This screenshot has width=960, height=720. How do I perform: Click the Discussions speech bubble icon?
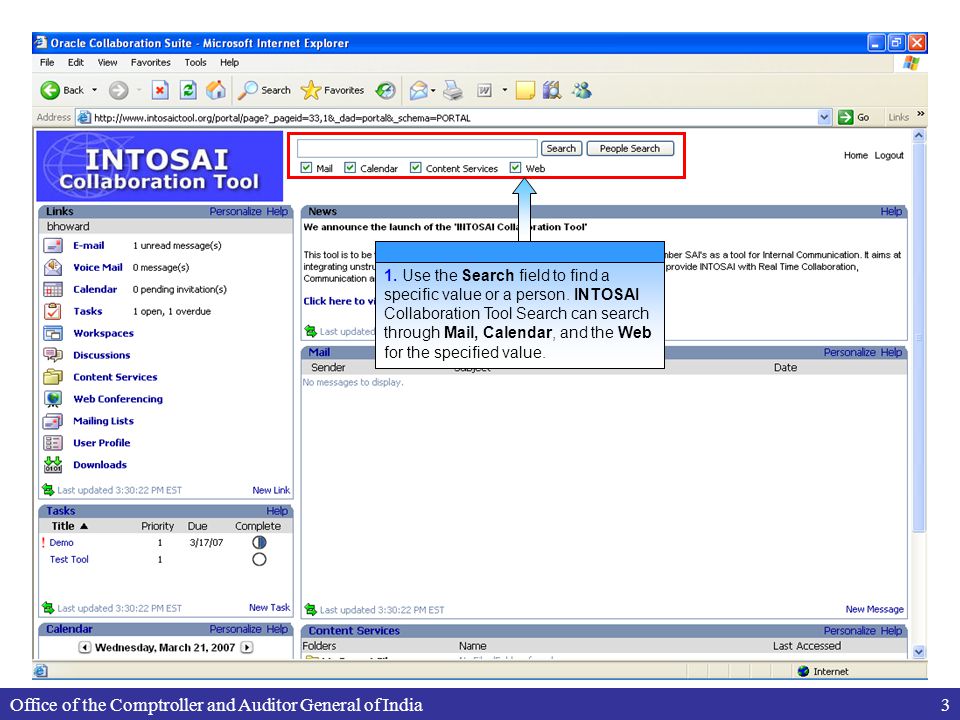[53, 355]
